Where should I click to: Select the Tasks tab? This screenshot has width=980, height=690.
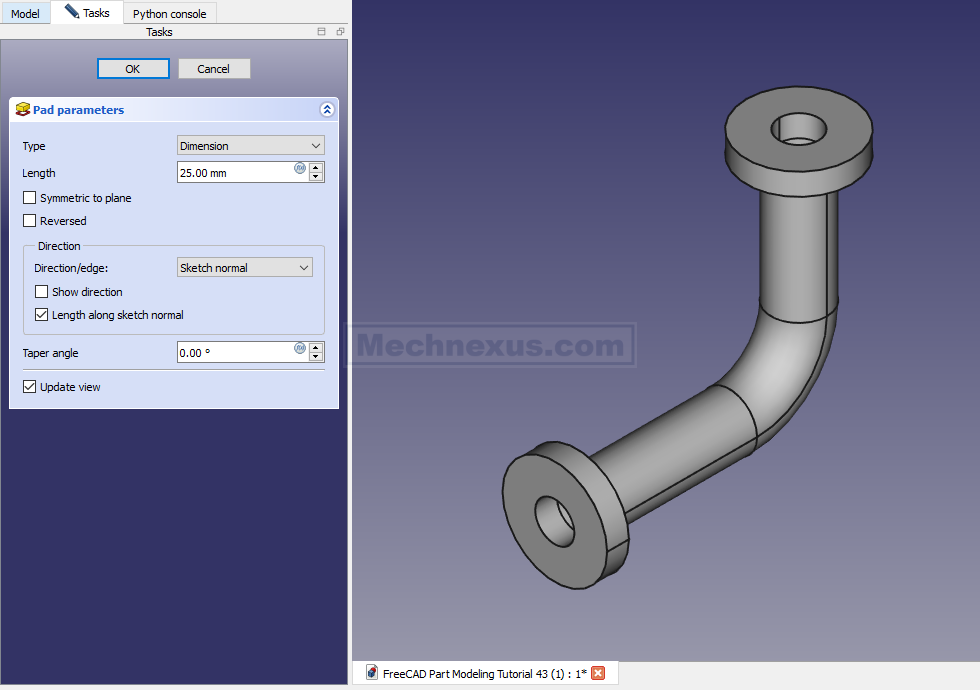point(87,12)
